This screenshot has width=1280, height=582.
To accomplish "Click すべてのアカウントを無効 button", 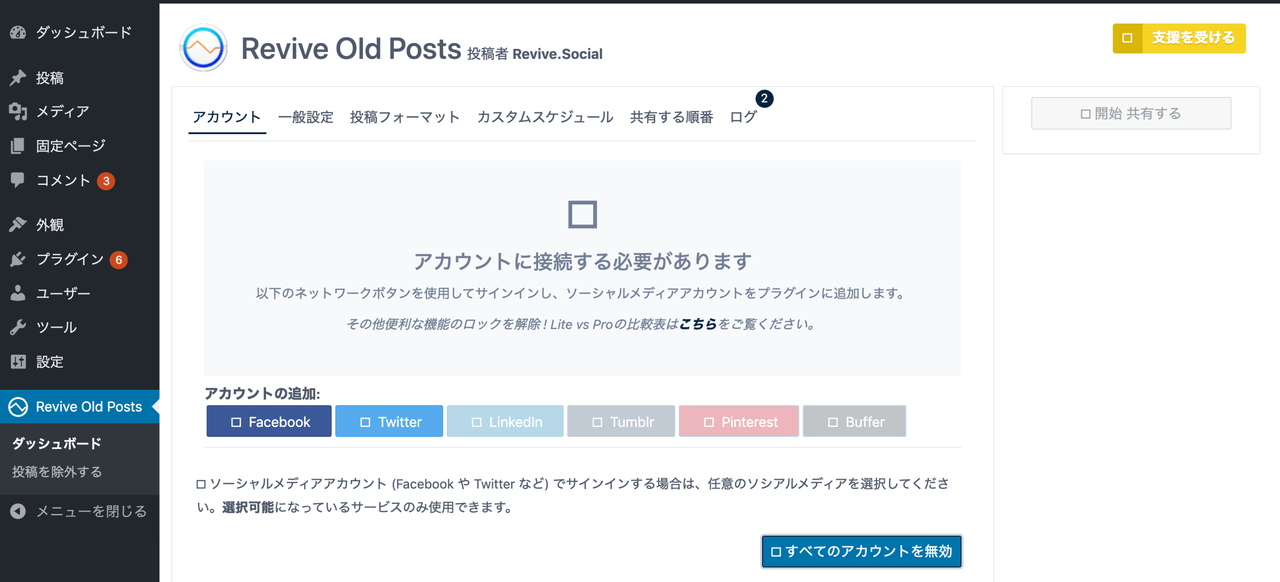I will pyautogui.click(x=862, y=551).
